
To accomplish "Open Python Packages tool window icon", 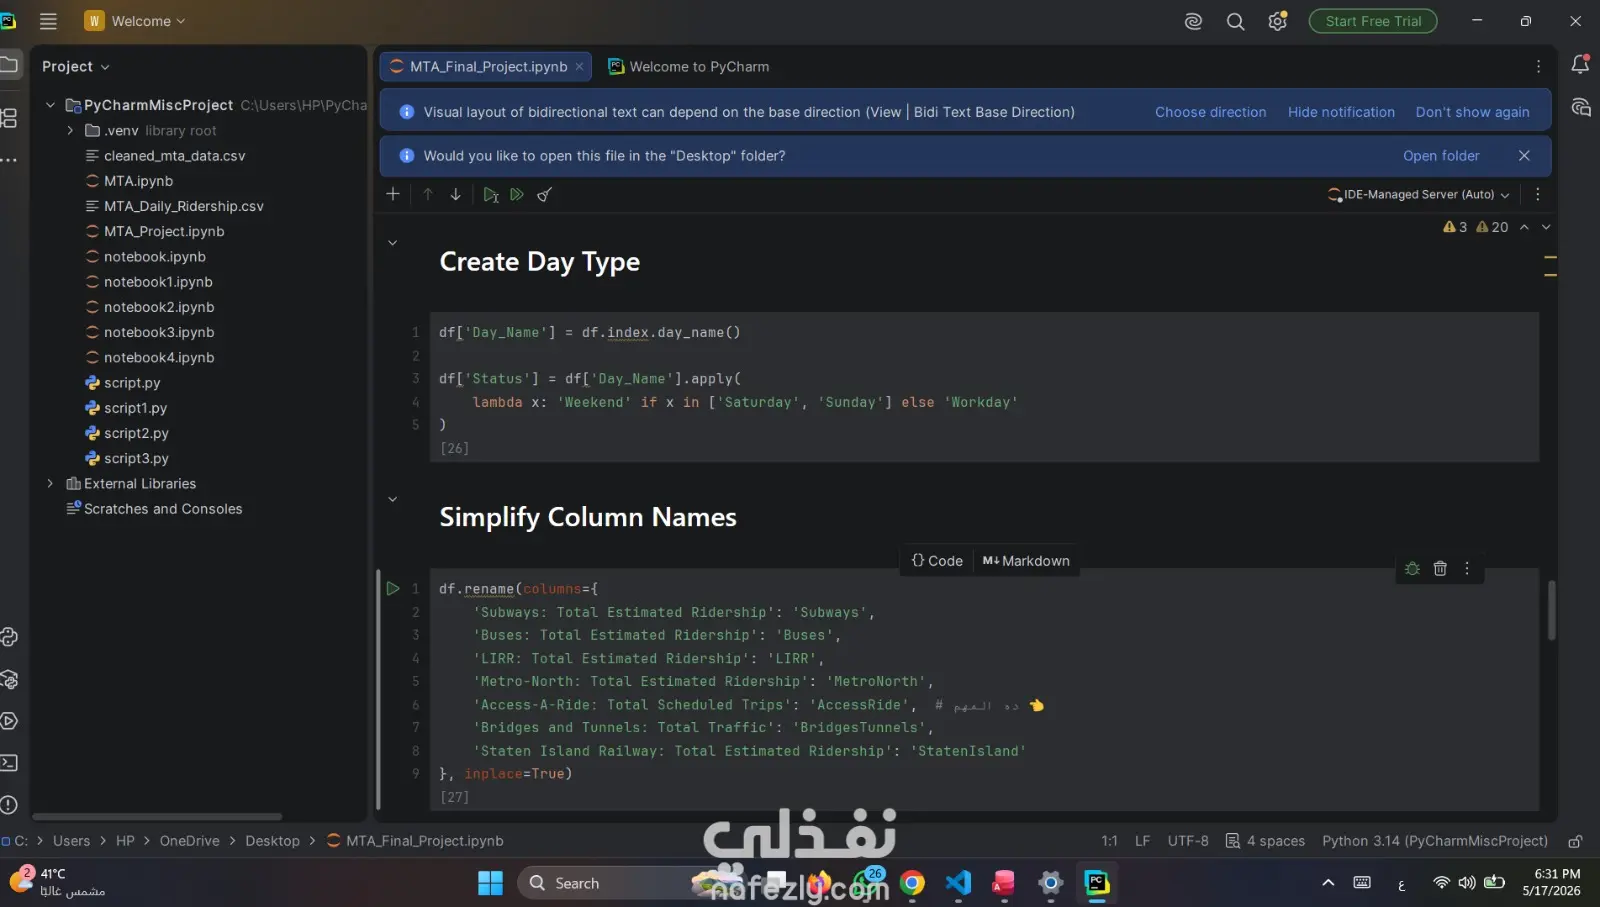I will [x=9, y=680].
